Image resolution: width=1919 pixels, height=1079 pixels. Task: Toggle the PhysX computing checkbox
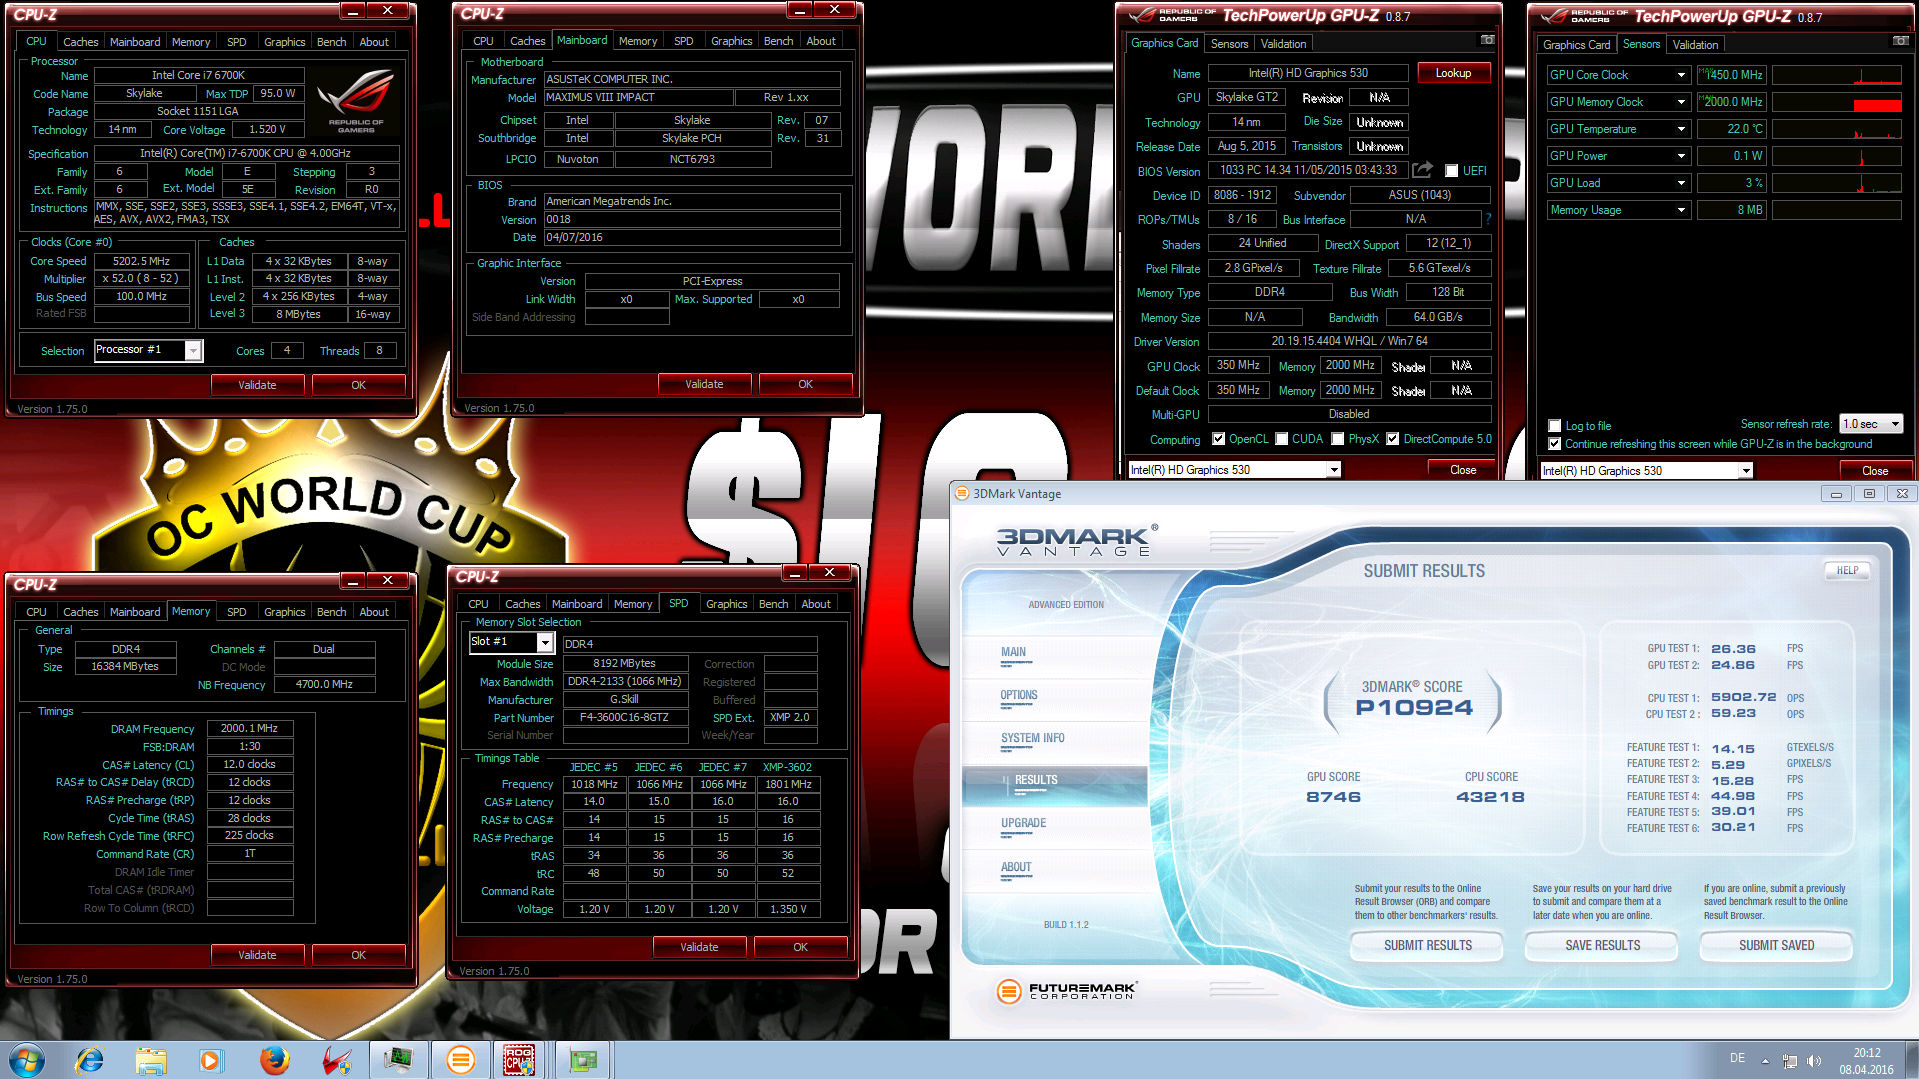point(1337,439)
